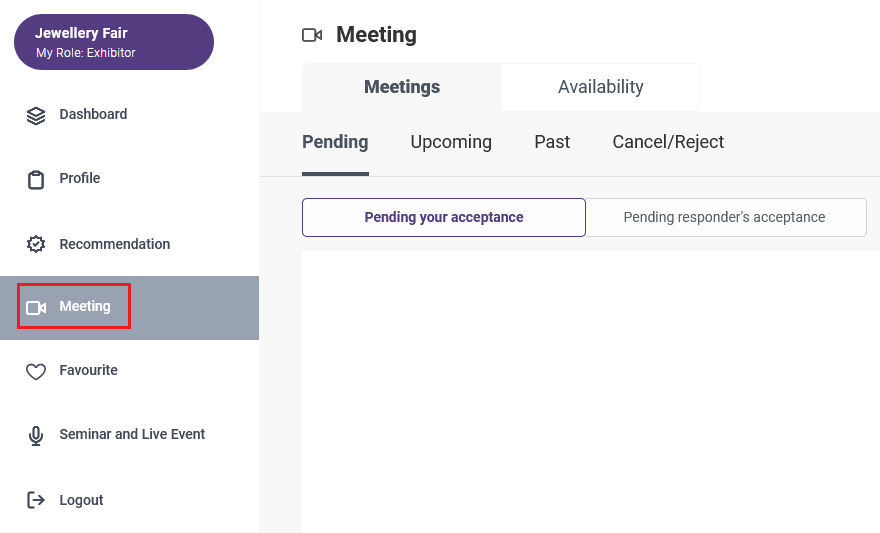Select the Meeting label in sidebar
Screen dimensions: 880x533
click(85, 306)
